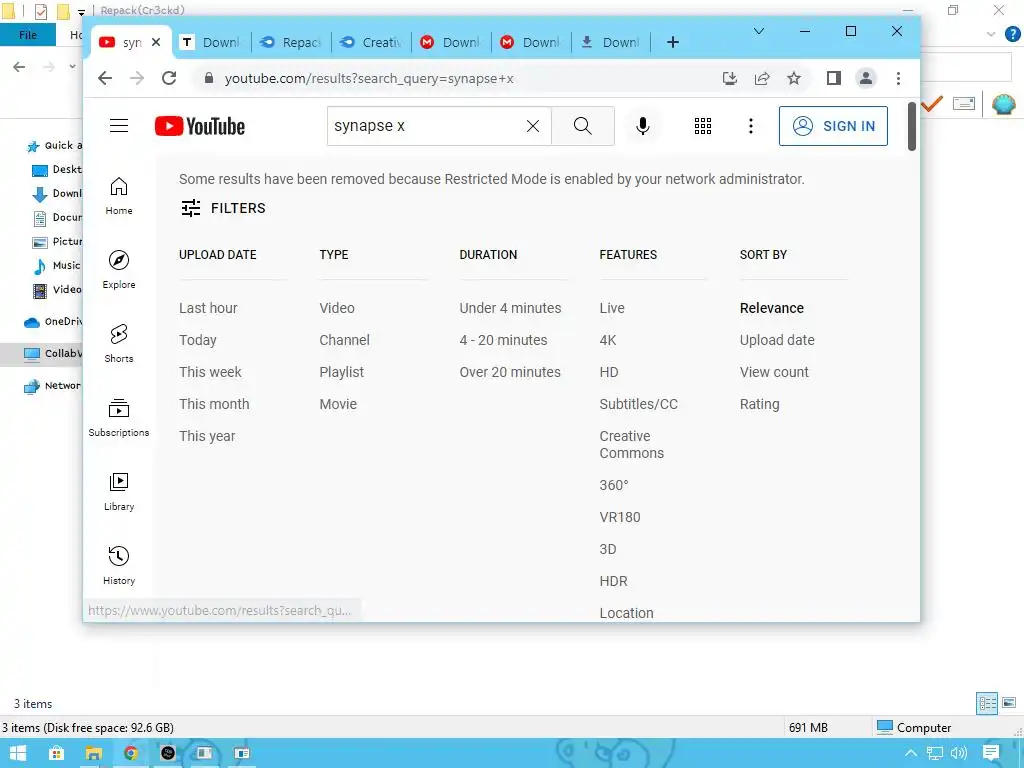Switch to the 'Creativ' browser tab
Viewport: 1024px width, 768px height.
372,42
